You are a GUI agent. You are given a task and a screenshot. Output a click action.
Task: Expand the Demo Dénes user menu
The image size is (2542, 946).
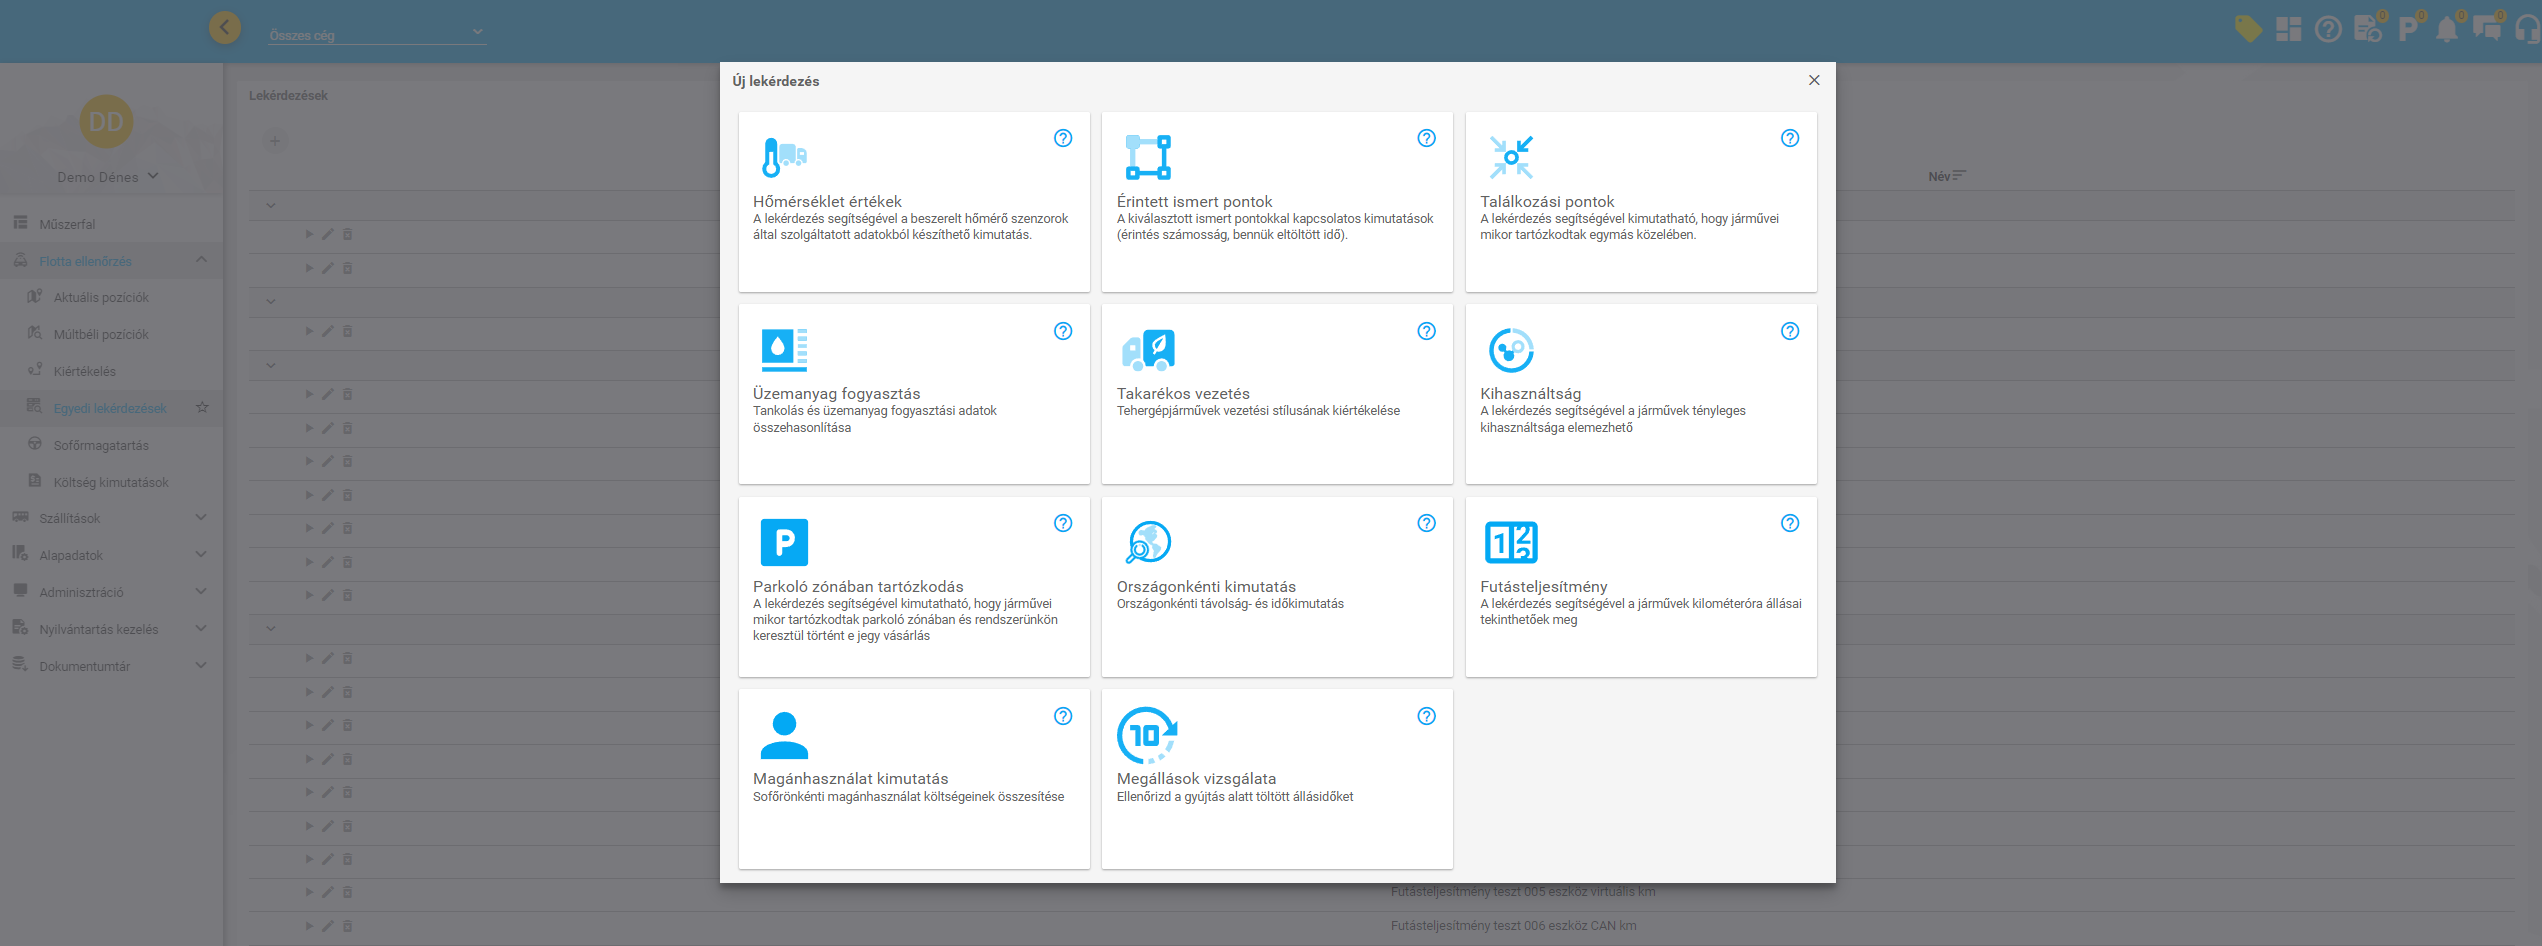click(108, 177)
